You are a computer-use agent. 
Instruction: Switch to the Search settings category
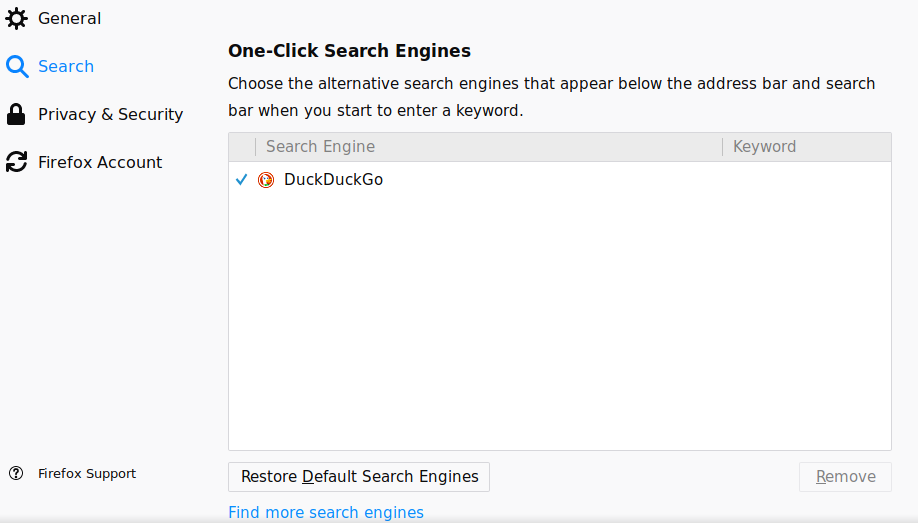[66, 67]
